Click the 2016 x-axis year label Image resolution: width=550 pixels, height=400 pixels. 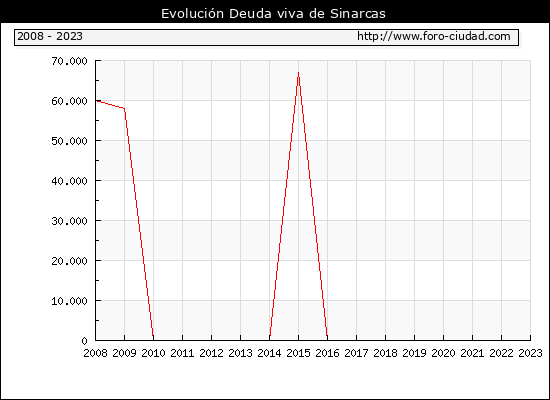(x=327, y=353)
